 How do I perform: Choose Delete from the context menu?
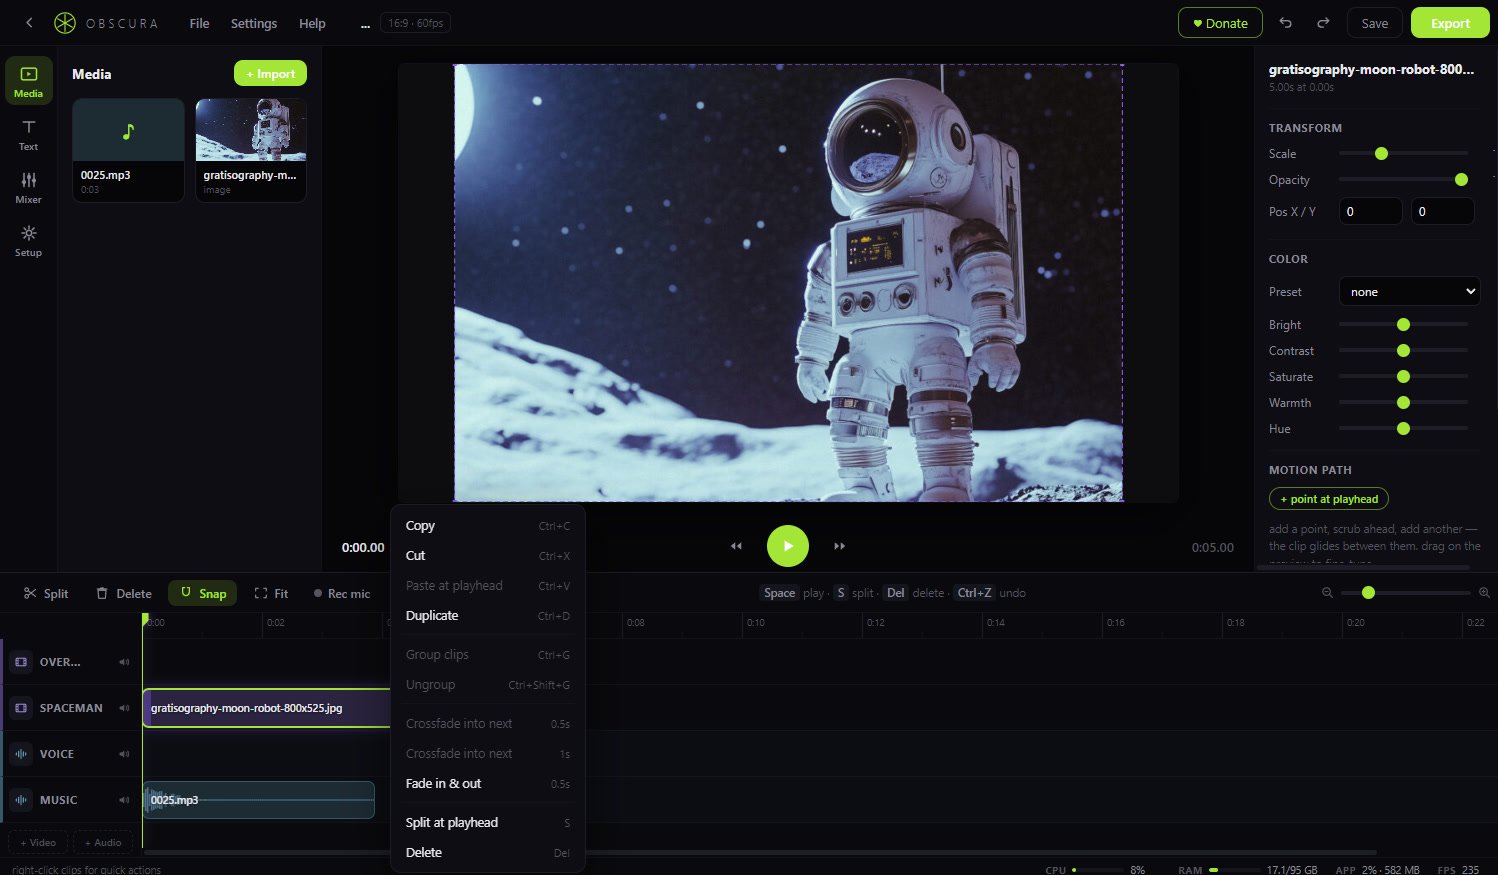tap(487, 853)
